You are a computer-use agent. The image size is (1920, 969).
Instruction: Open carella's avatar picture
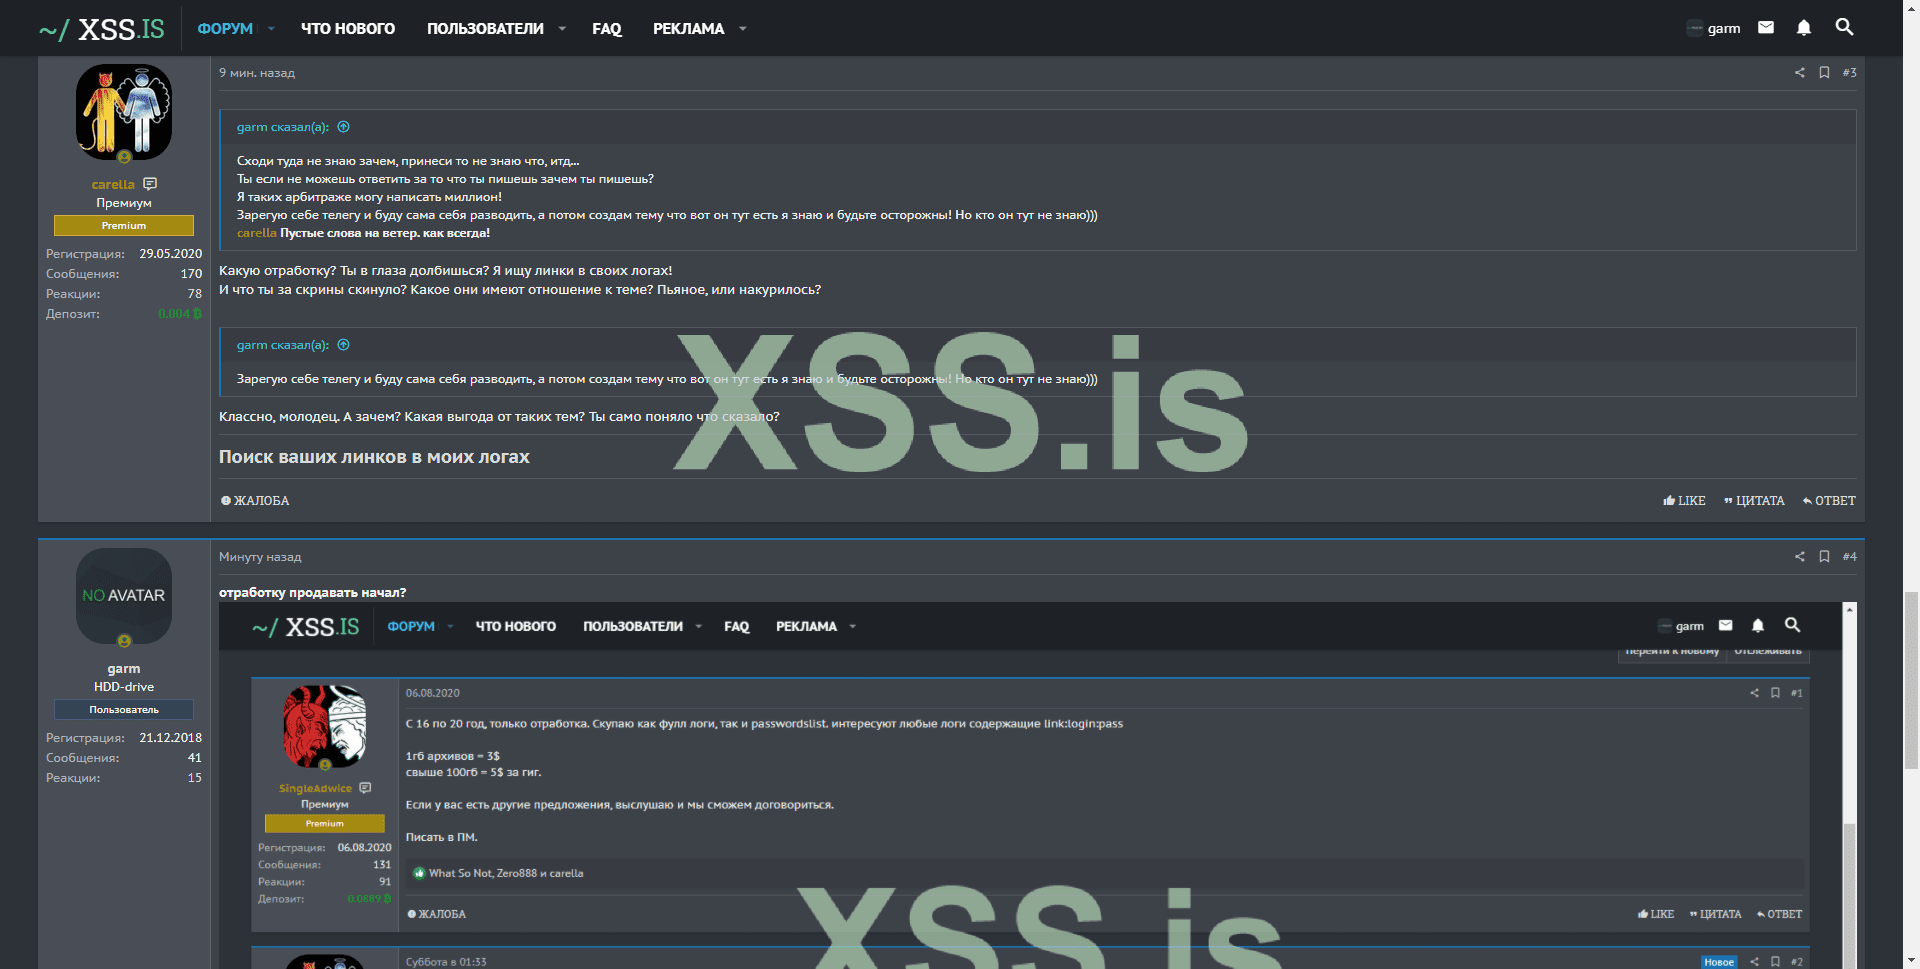point(124,112)
